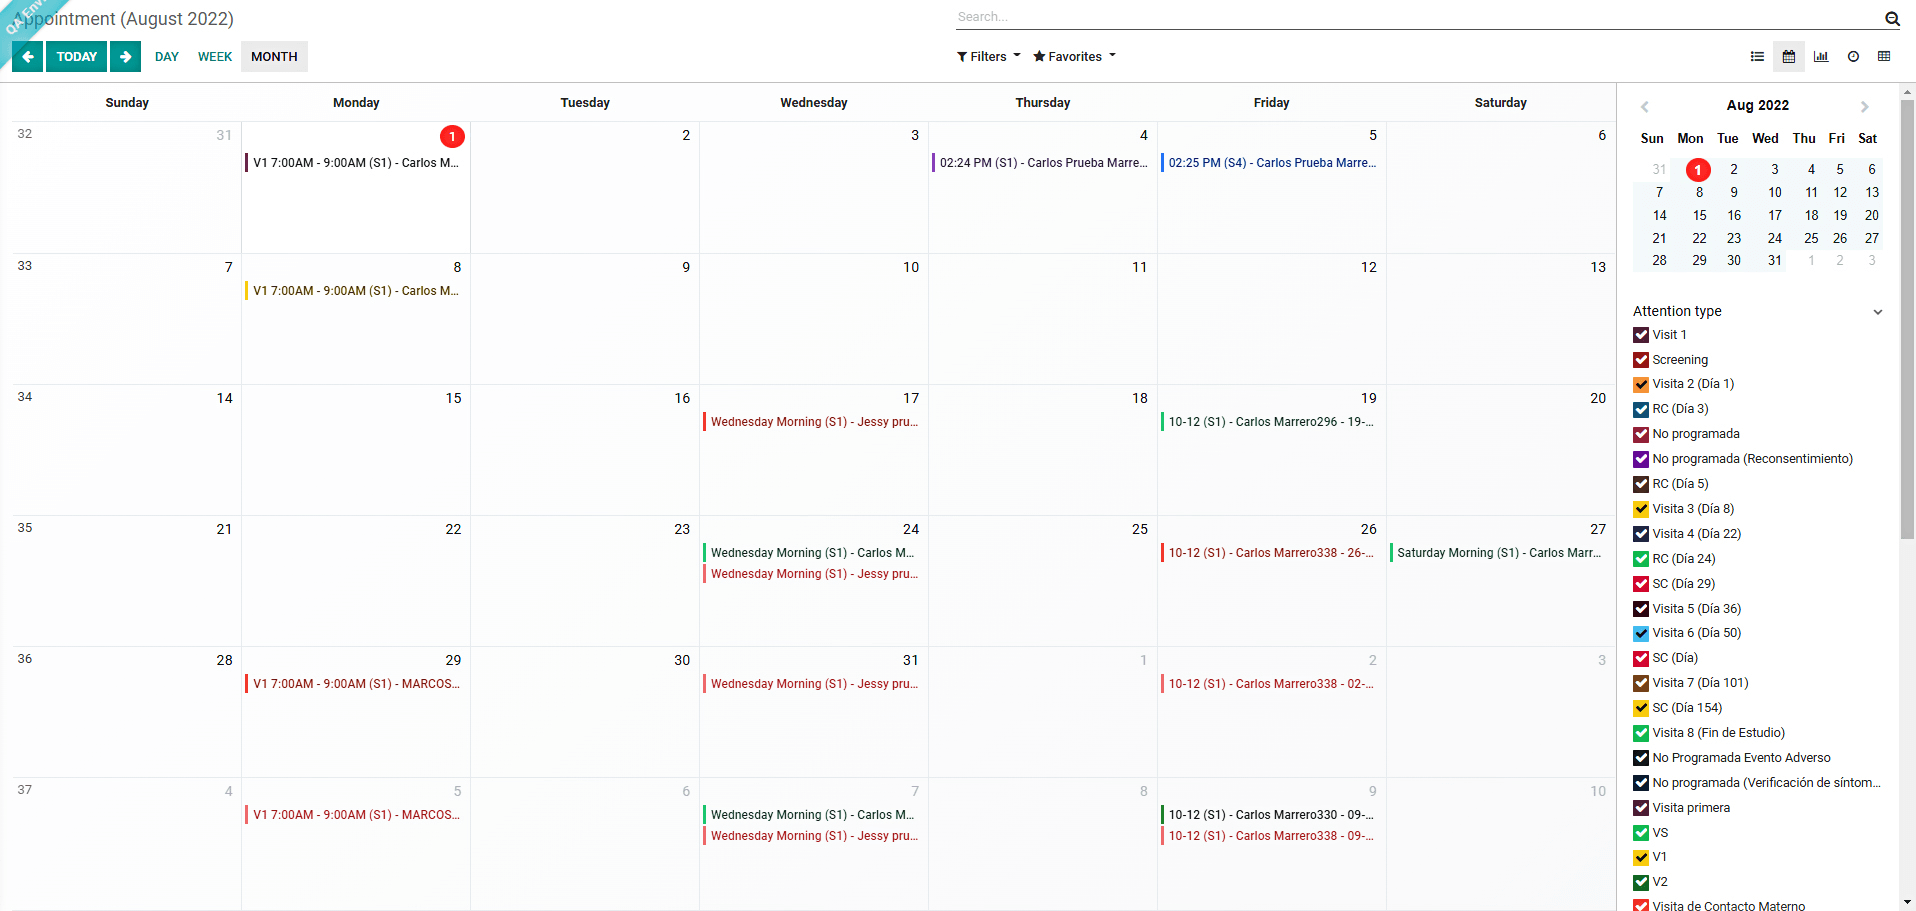Collapse the Attention type section
The width and height of the screenshot is (1916, 911).
tap(1878, 312)
